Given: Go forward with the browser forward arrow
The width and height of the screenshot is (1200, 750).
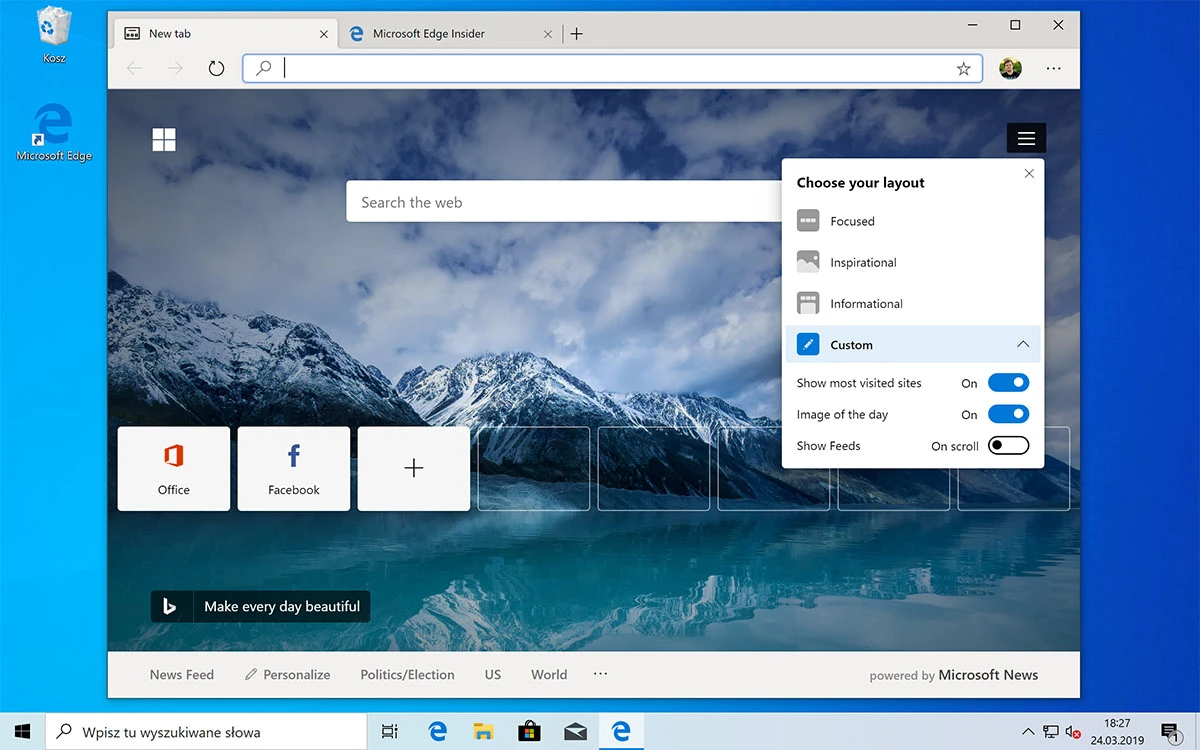Looking at the screenshot, I should point(175,68).
